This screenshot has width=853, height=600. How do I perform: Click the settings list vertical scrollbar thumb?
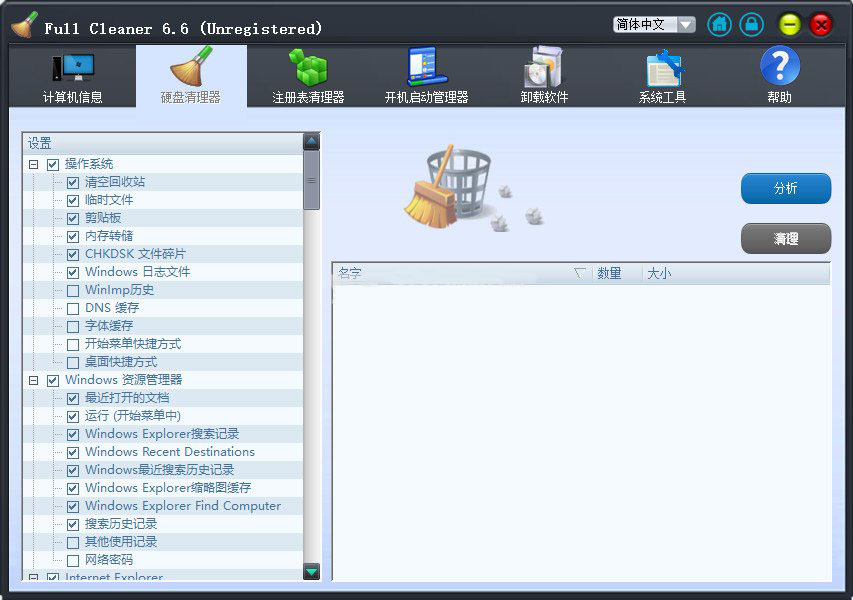(x=312, y=180)
